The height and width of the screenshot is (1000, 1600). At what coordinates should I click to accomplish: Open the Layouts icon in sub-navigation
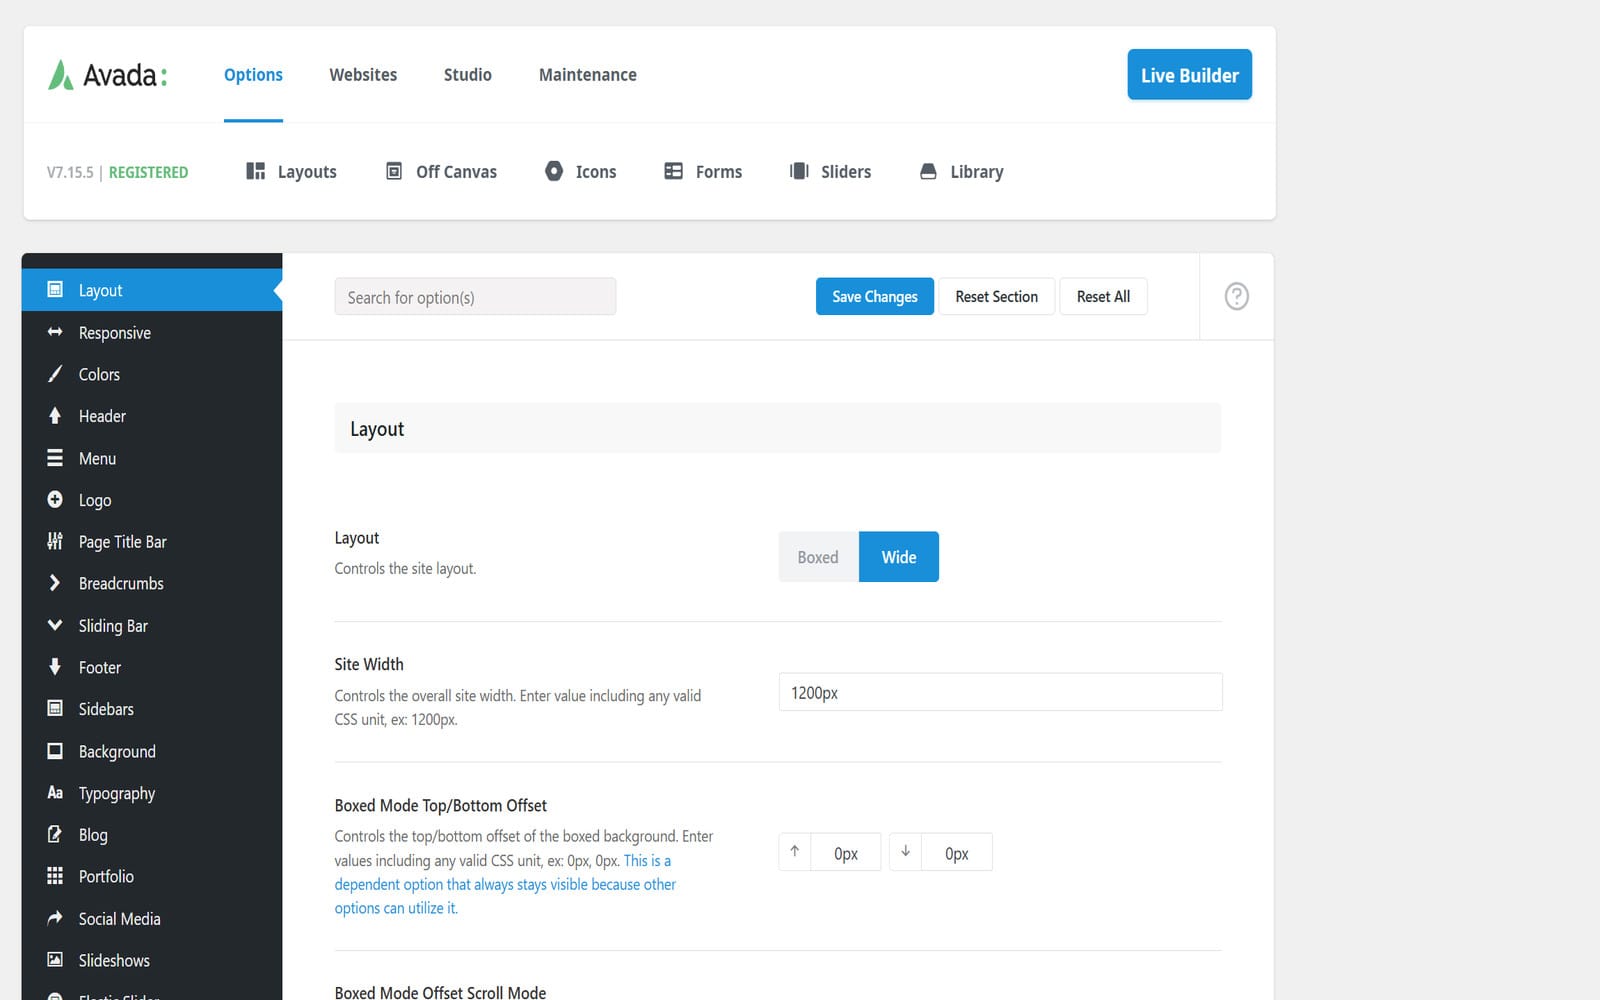click(255, 171)
